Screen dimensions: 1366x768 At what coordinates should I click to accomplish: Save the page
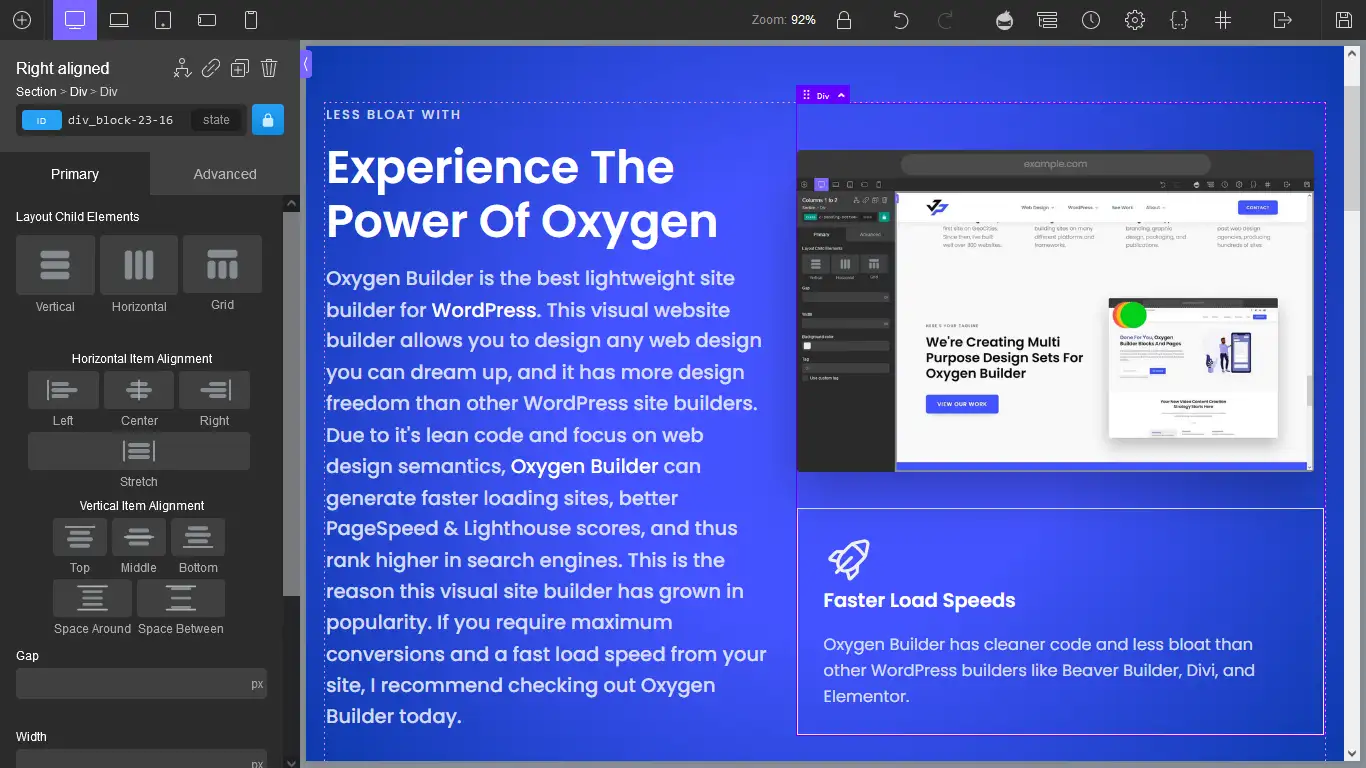pos(1343,19)
